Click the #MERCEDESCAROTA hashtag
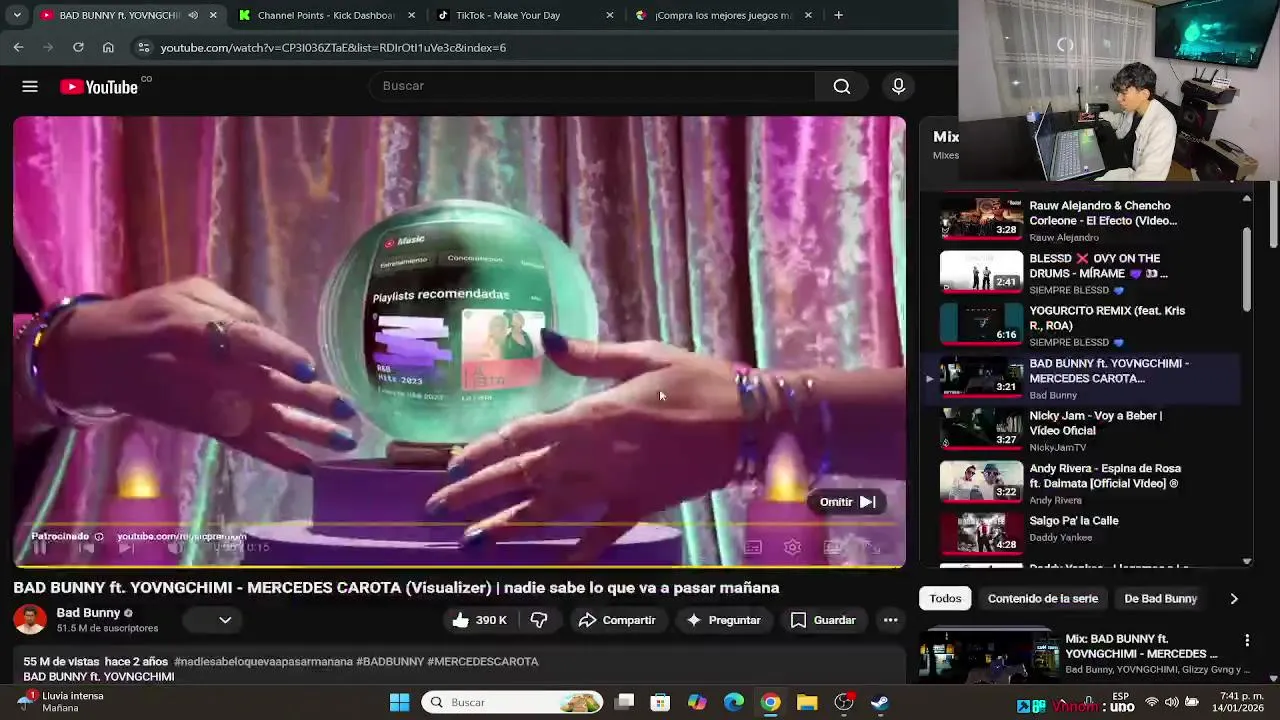This screenshot has width=1280, height=720. click(482, 662)
